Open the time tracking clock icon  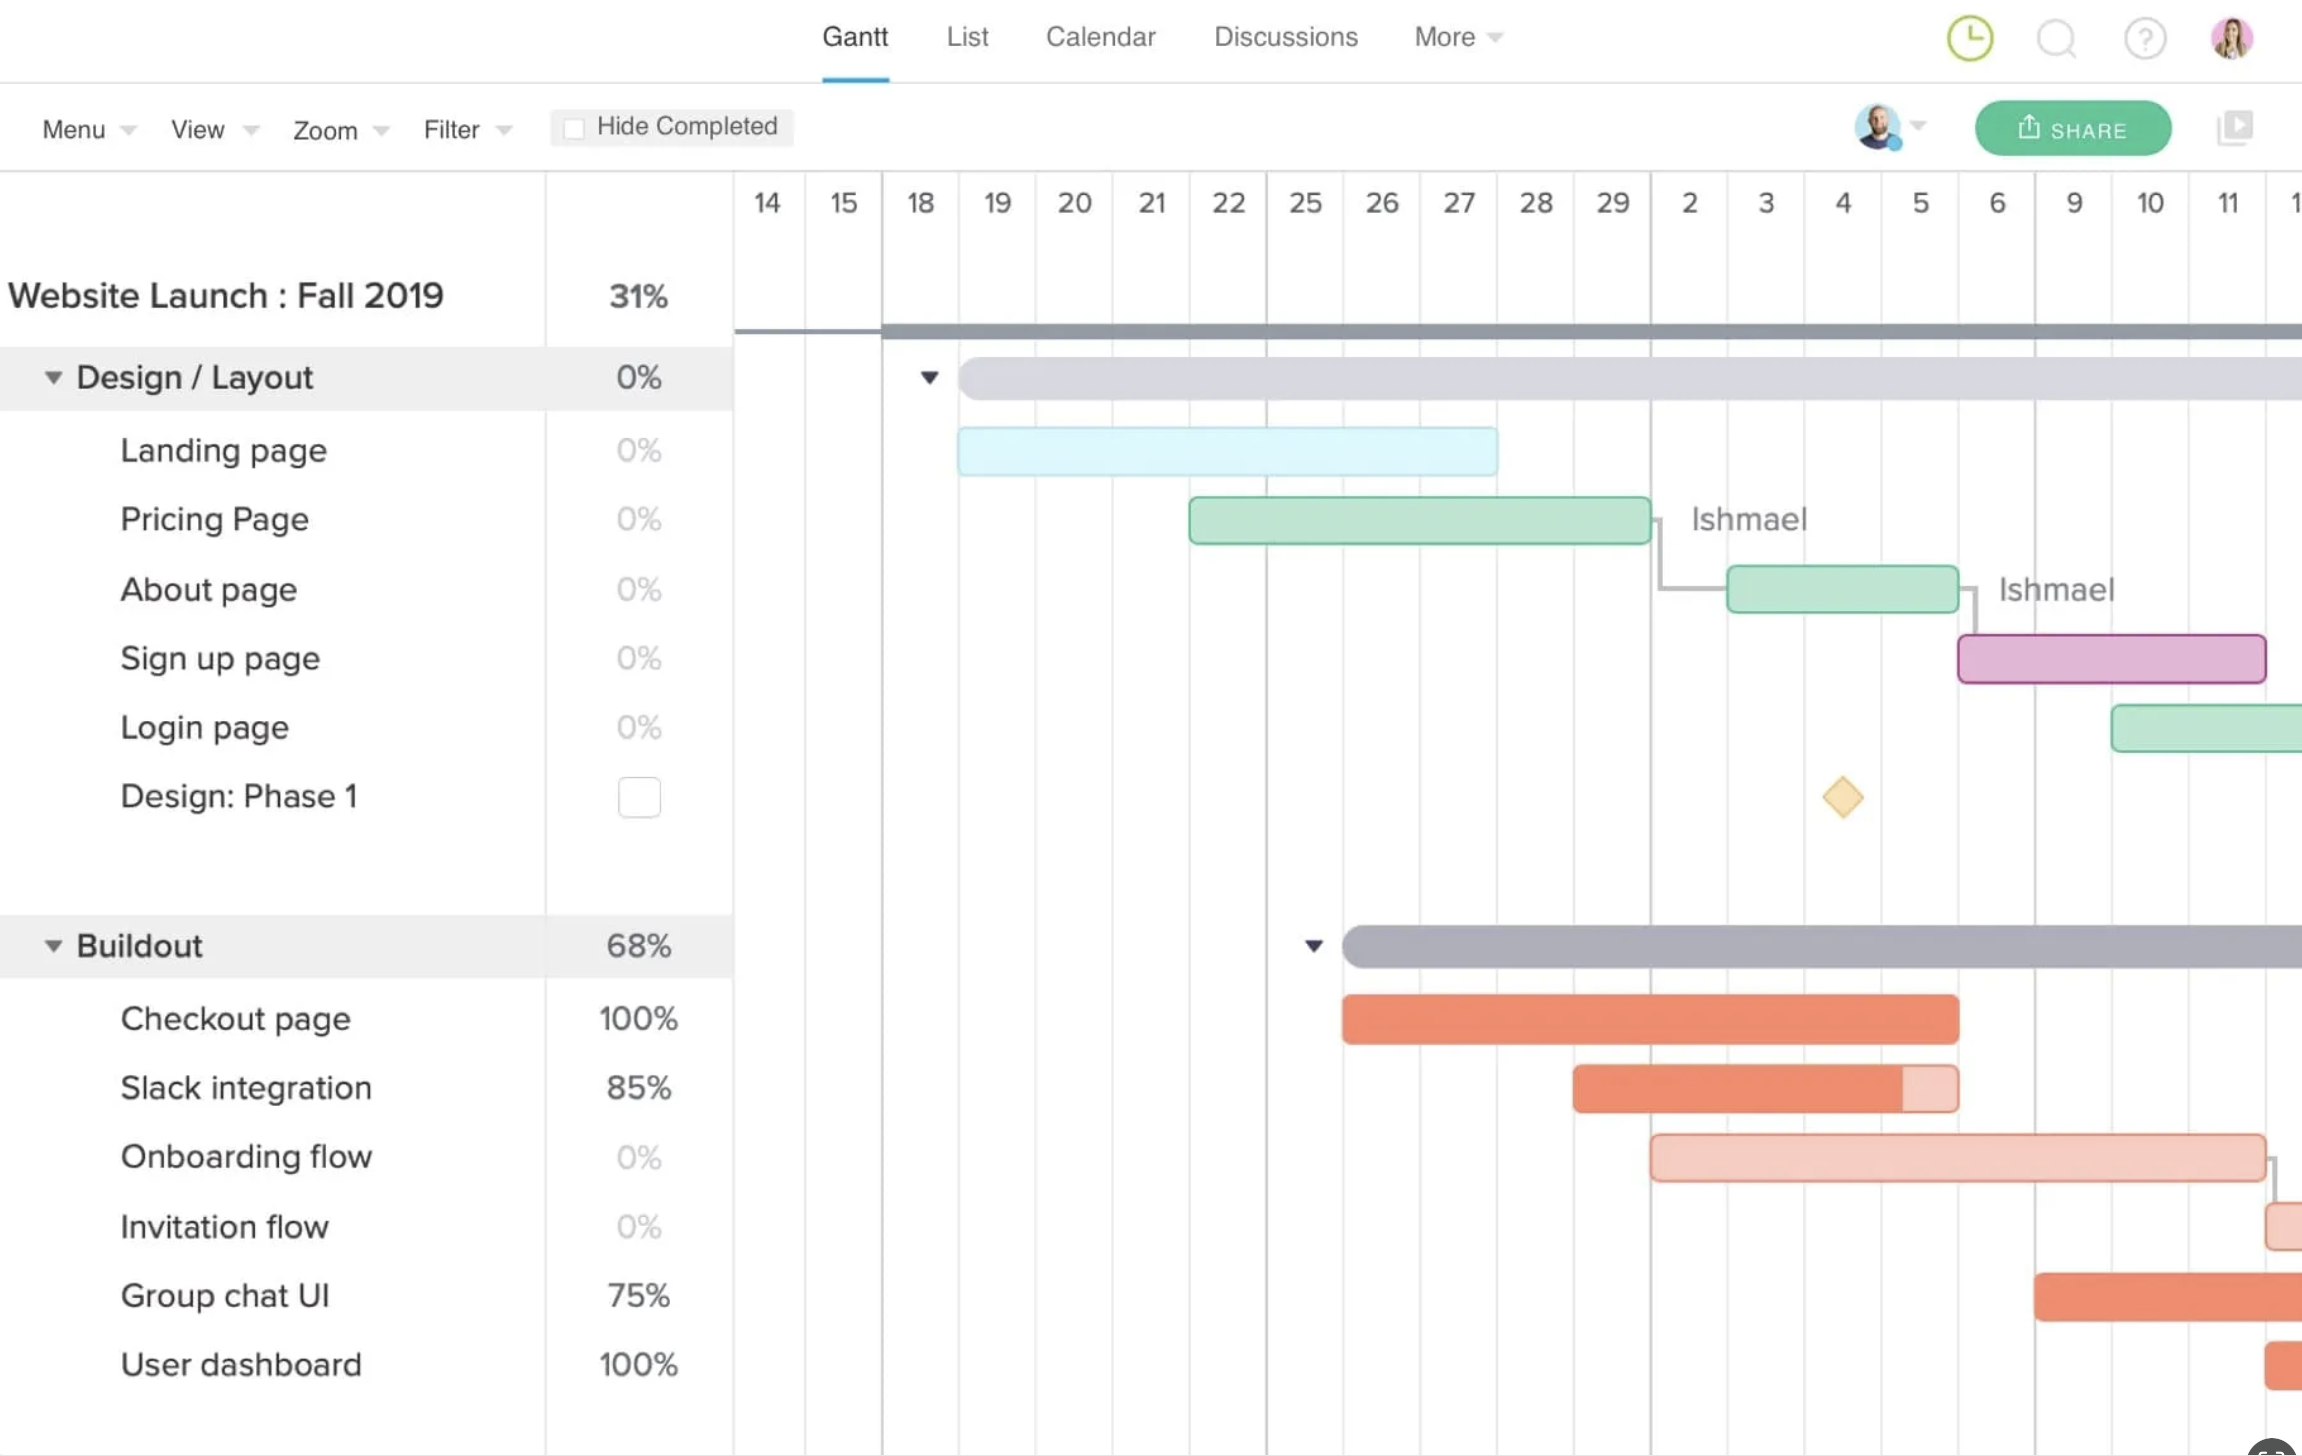[x=1970, y=38]
